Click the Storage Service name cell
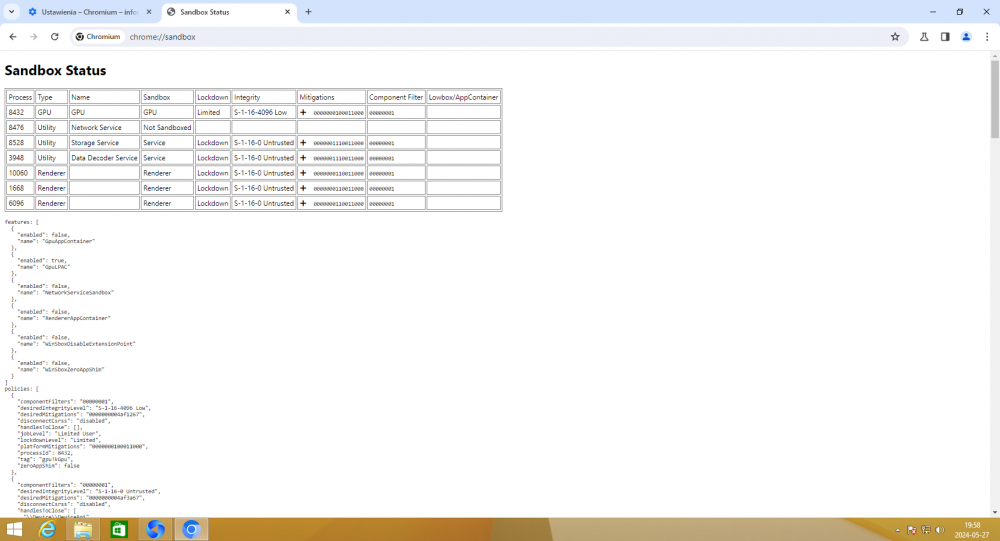 click(104, 143)
